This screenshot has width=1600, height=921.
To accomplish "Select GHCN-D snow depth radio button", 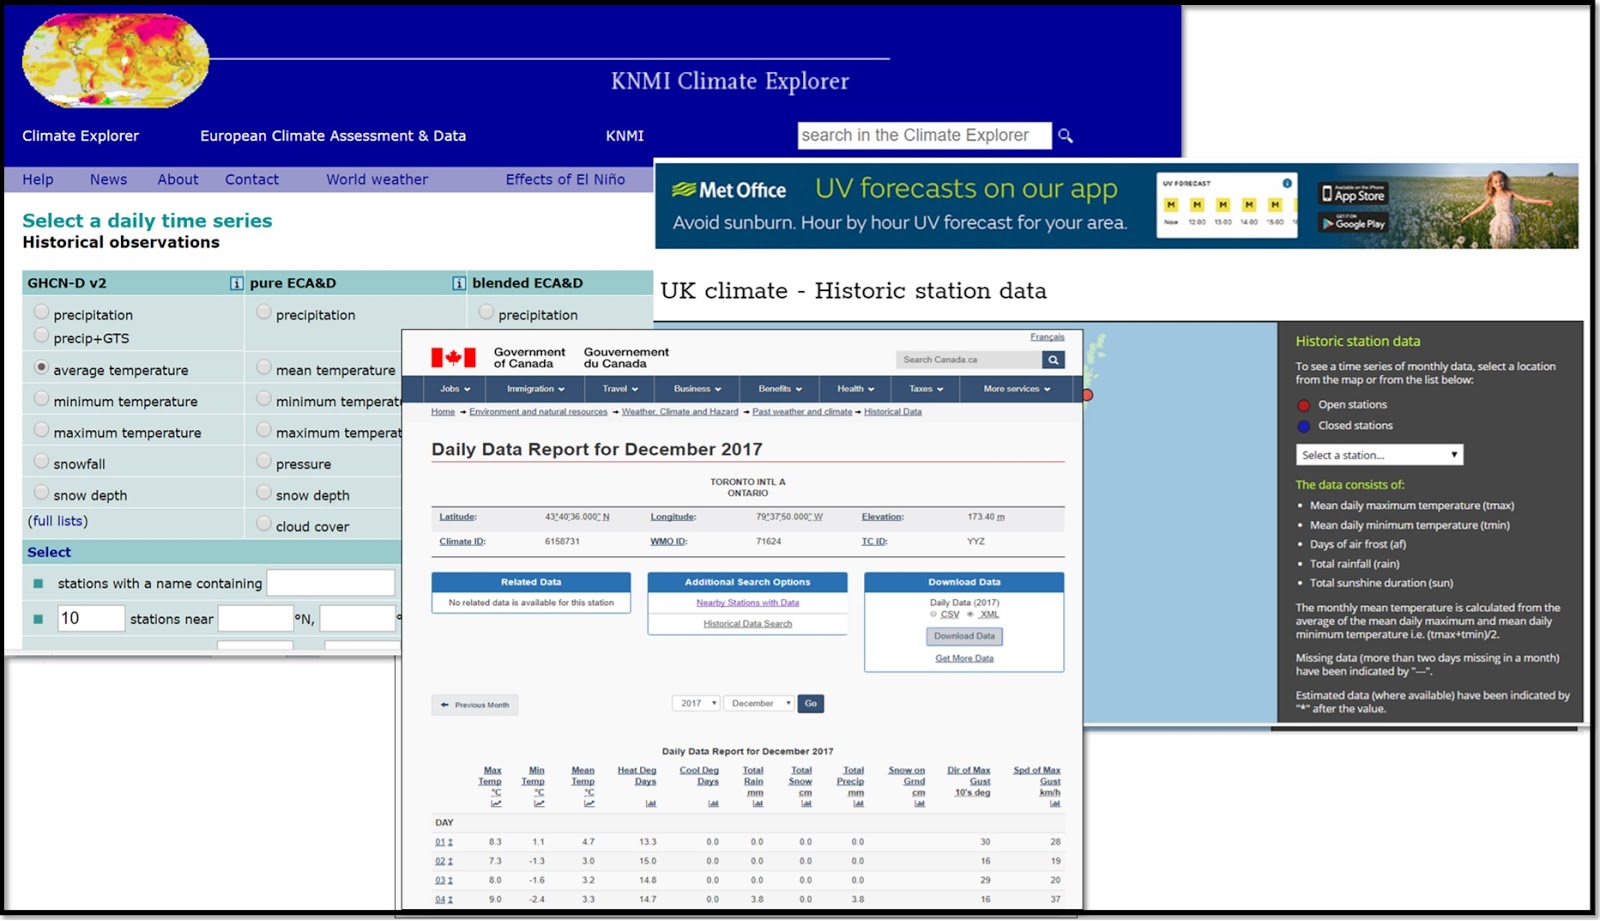I will click(41, 493).
